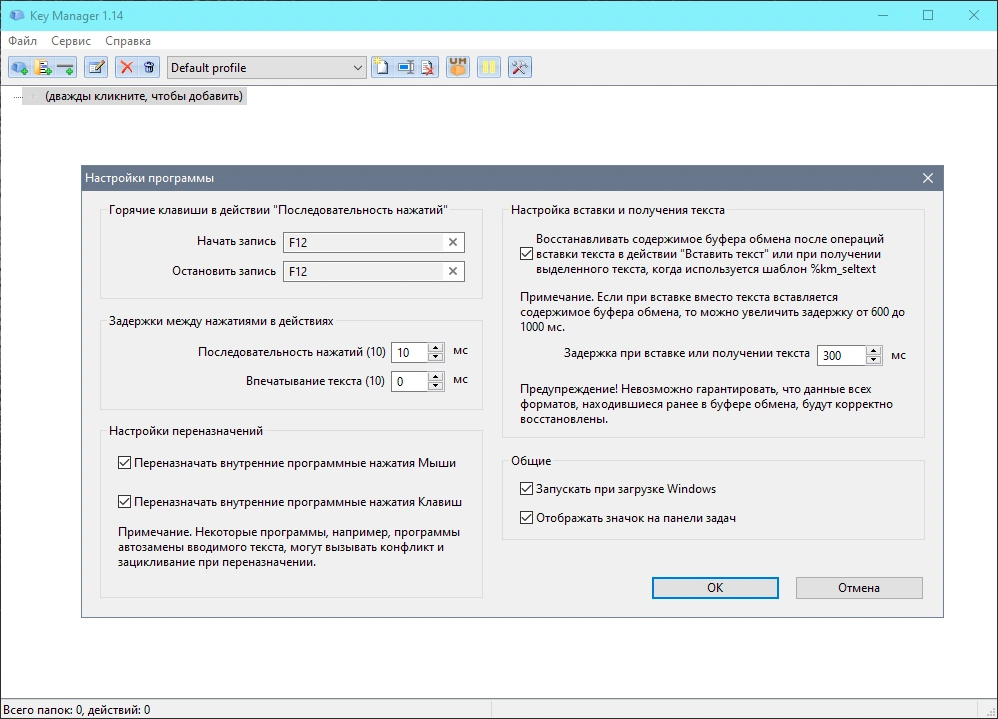Open the Сервис menu
998x719 pixels.
(71, 41)
